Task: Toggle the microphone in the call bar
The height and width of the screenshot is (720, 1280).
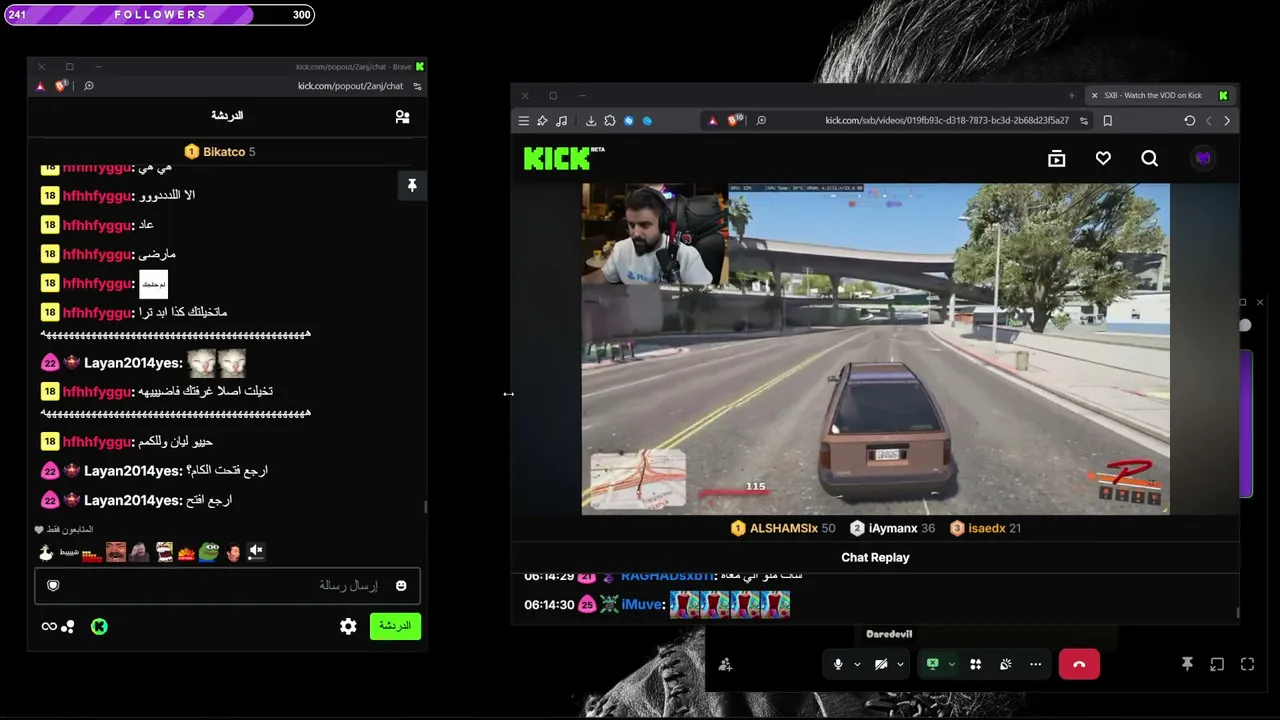Action: [838, 664]
